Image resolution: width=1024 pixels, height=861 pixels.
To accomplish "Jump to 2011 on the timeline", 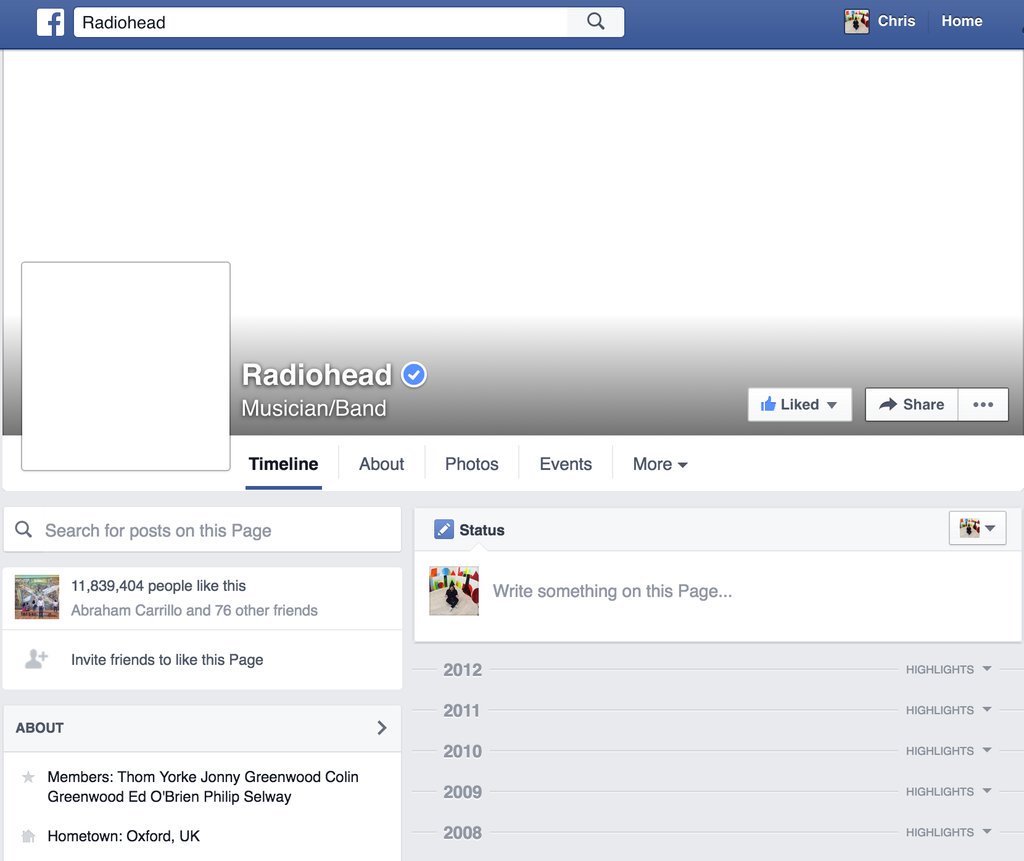I will click(462, 710).
